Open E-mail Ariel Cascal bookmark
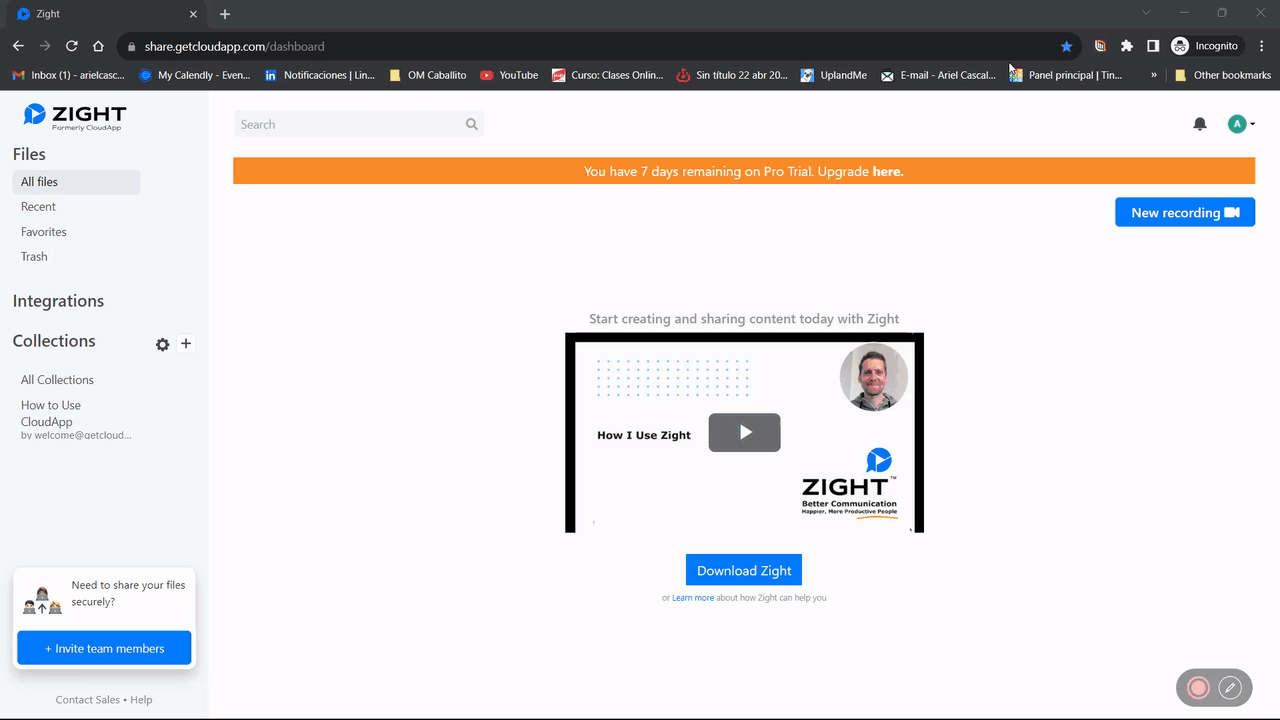 938,75
